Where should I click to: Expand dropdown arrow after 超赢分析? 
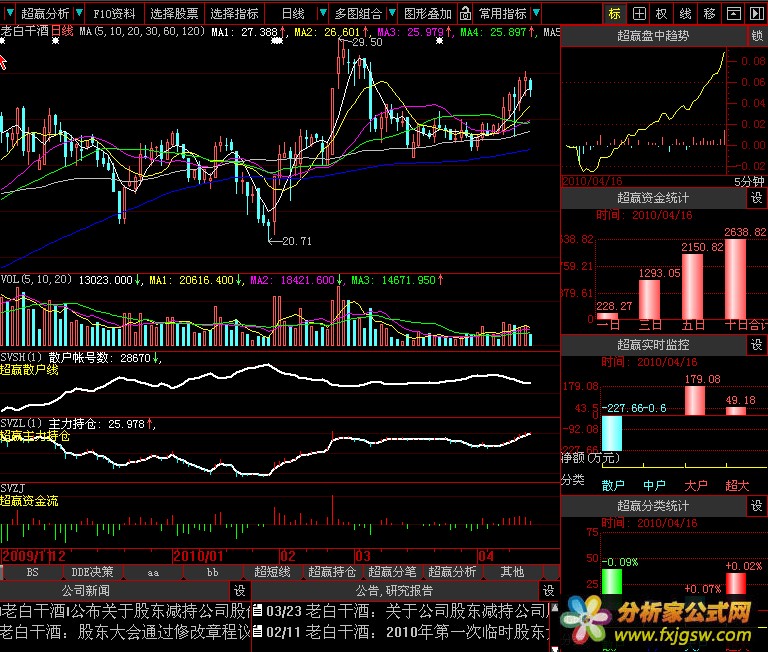(79, 13)
